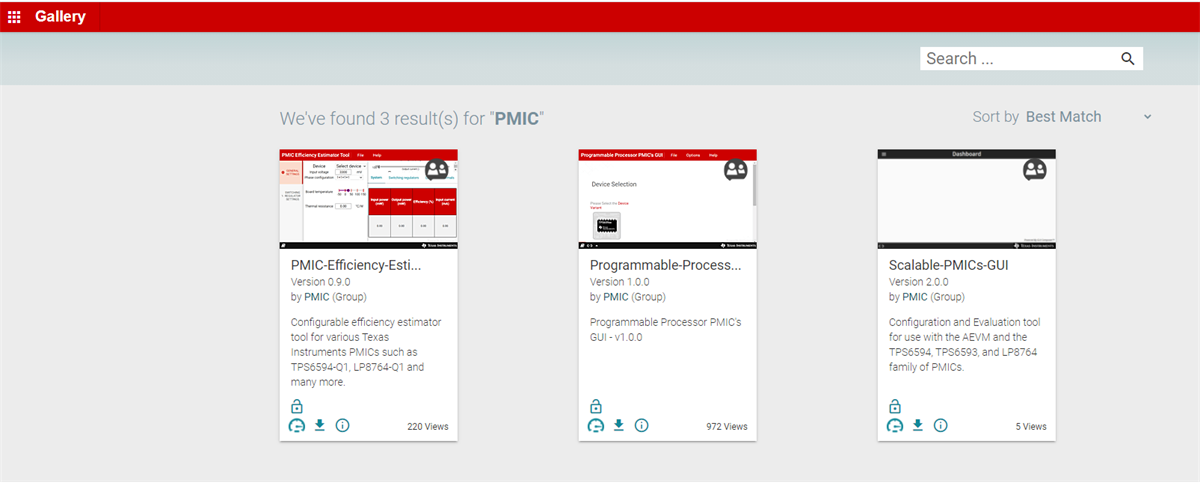The height and width of the screenshot is (483, 1201).
Task: Open the Sort by Best Match dropdown
Action: 1064,117
